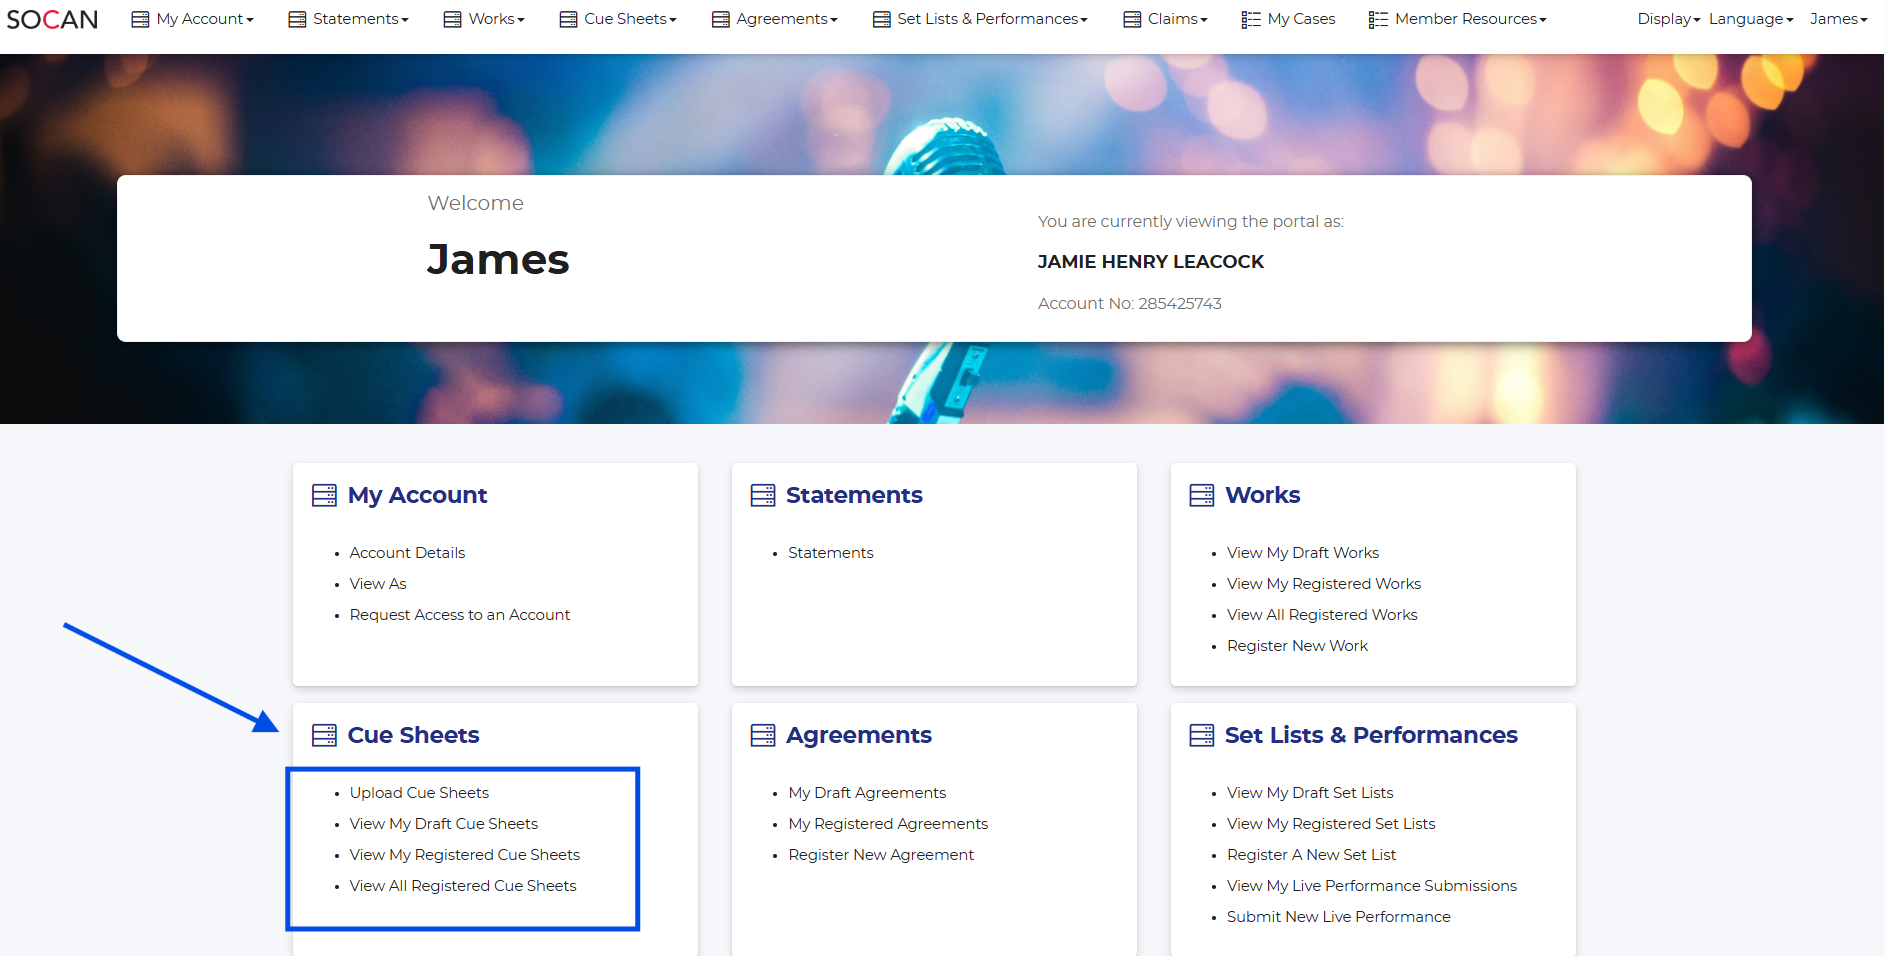Open the Claims menu in navbar
This screenshot has height=956, width=1887.
(x=1177, y=19)
